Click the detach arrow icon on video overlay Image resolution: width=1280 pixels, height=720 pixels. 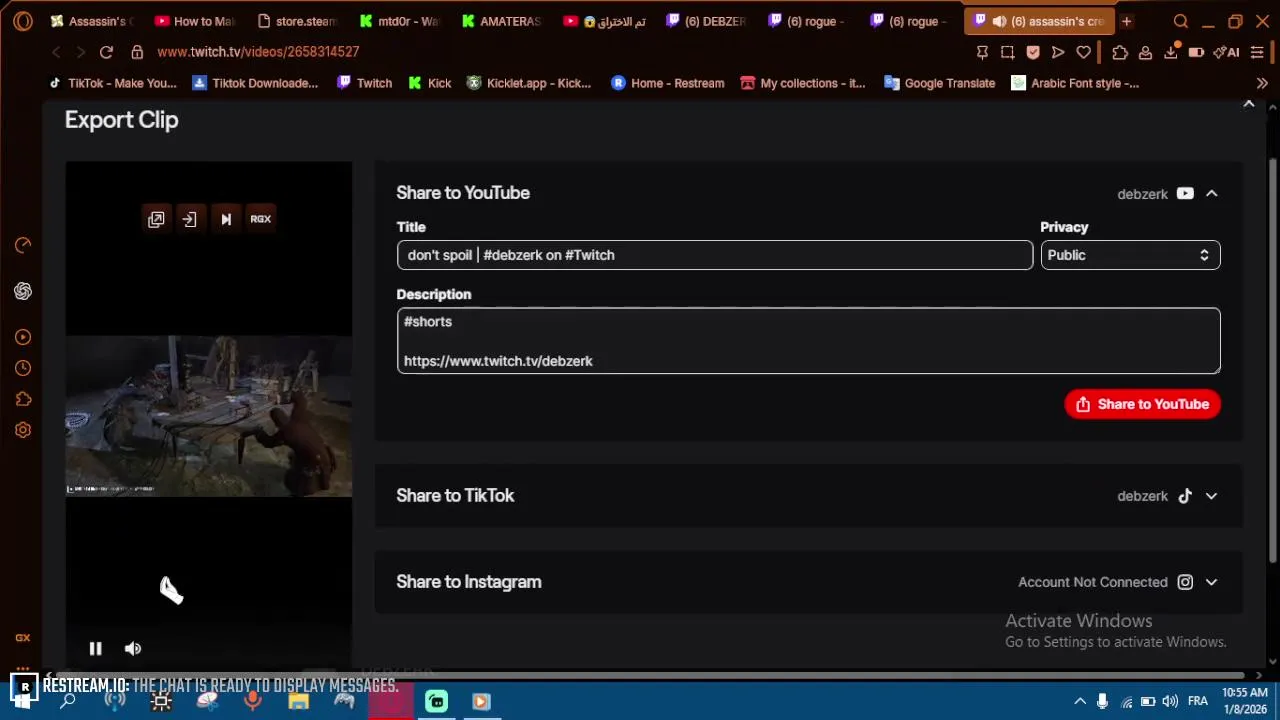(x=190, y=219)
